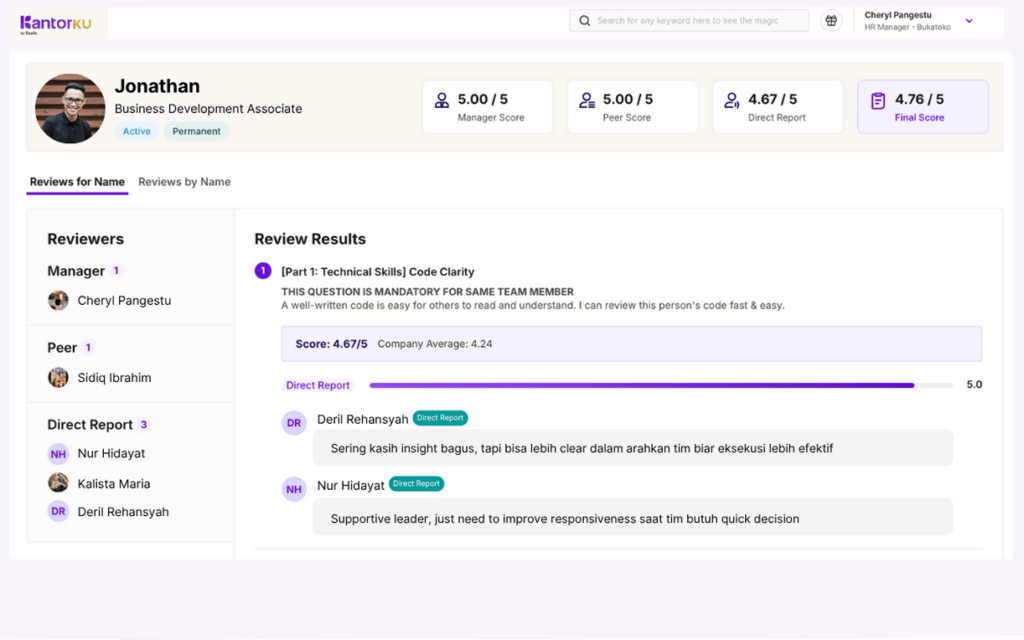Click the Direct Report announcement icon
Screen dimensions: 1024x640
click(x=732, y=99)
